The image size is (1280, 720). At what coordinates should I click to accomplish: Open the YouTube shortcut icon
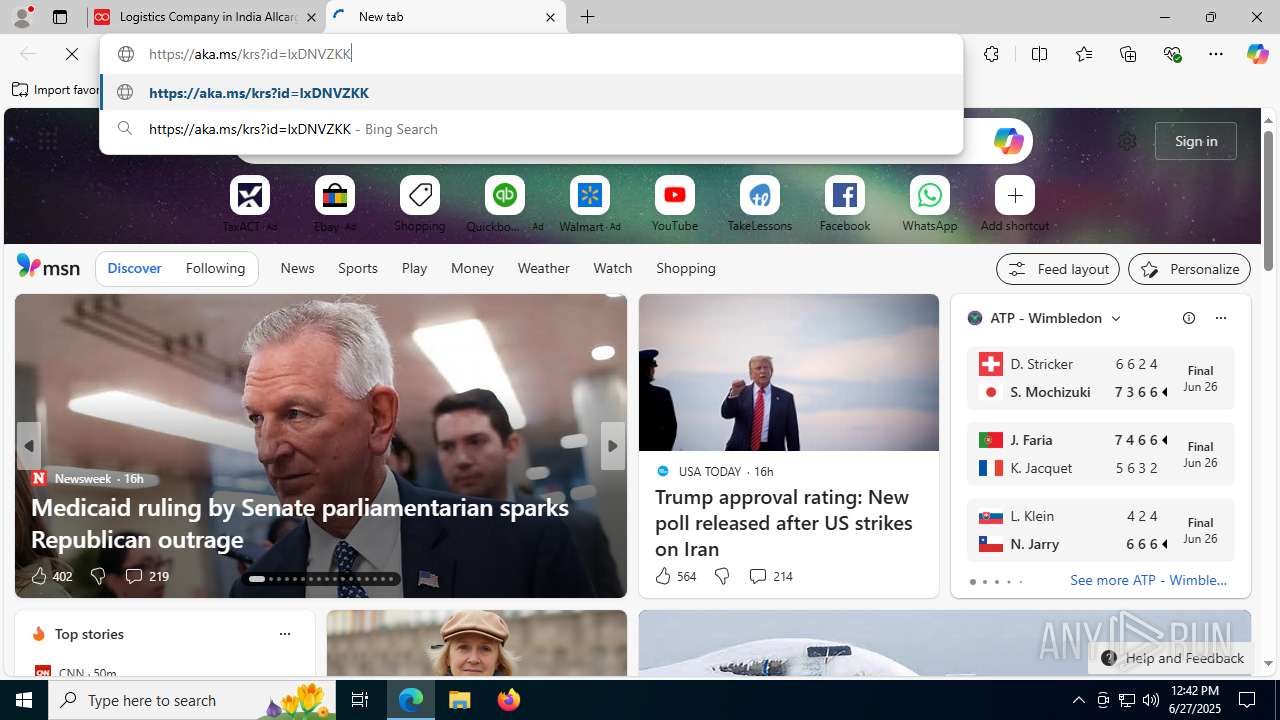(x=675, y=195)
